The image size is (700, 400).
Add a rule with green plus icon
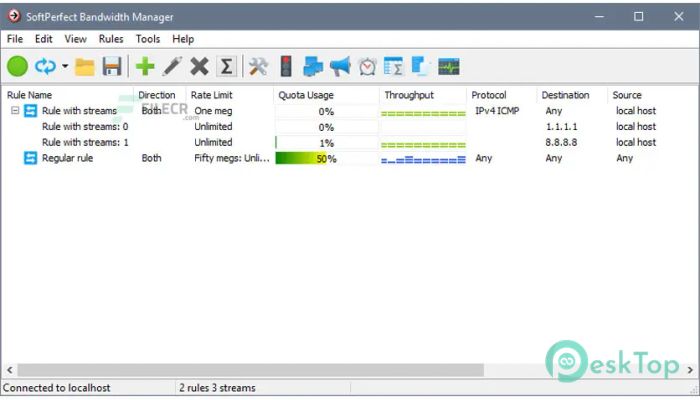[x=145, y=67]
